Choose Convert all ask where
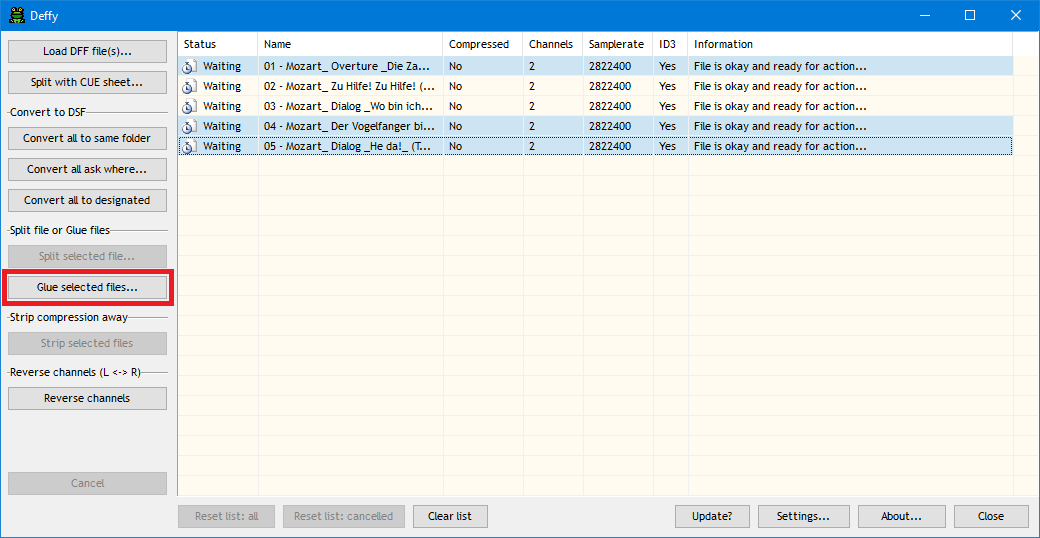The height and width of the screenshot is (538, 1040). click(x=87, y=169)
